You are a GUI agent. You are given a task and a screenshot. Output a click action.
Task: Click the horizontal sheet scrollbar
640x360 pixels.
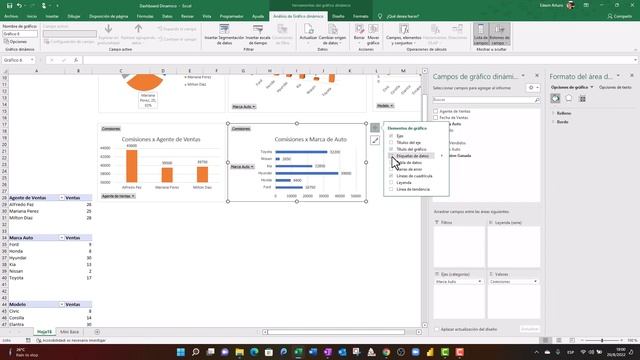pyautogui.click(x=337, y=332)
